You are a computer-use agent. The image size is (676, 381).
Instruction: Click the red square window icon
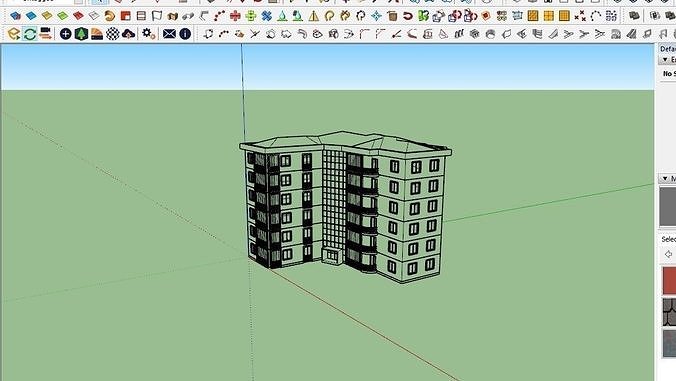pos(125,16)
